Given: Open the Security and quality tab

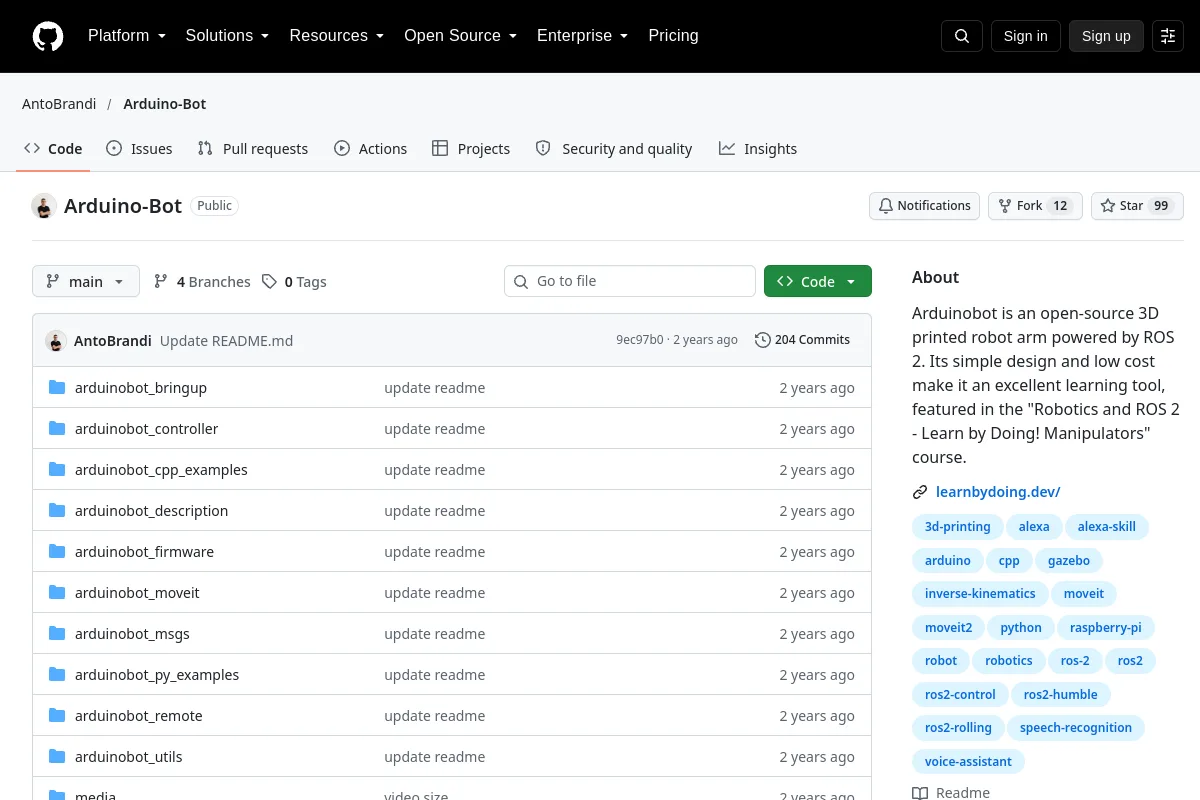Looking at the screenshot, I should pyautogui.click(x=614, y=149).
